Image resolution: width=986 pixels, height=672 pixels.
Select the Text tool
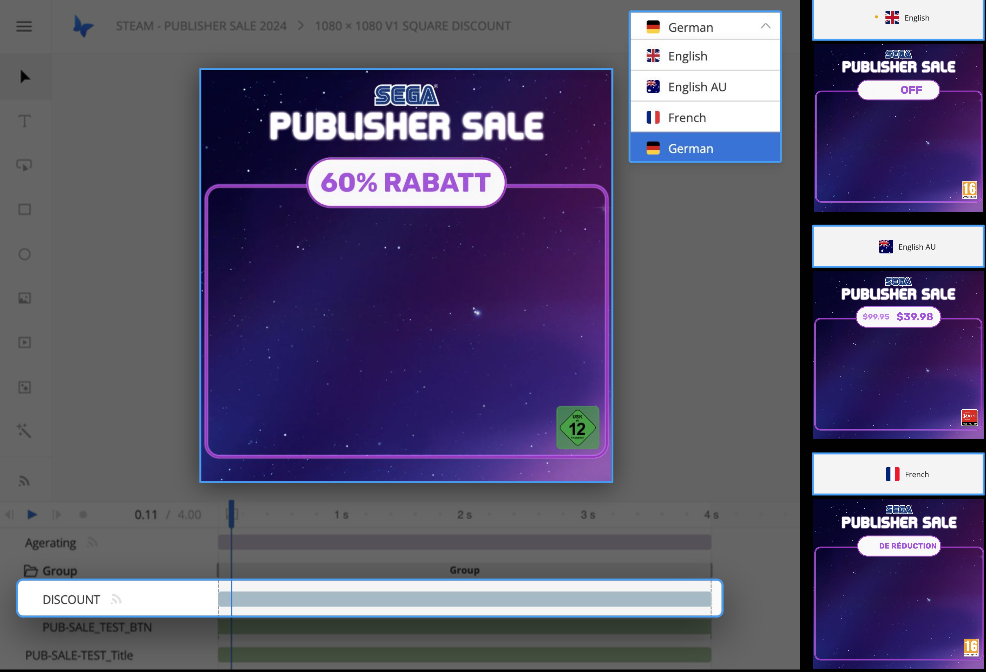click(x=25, y=121)
